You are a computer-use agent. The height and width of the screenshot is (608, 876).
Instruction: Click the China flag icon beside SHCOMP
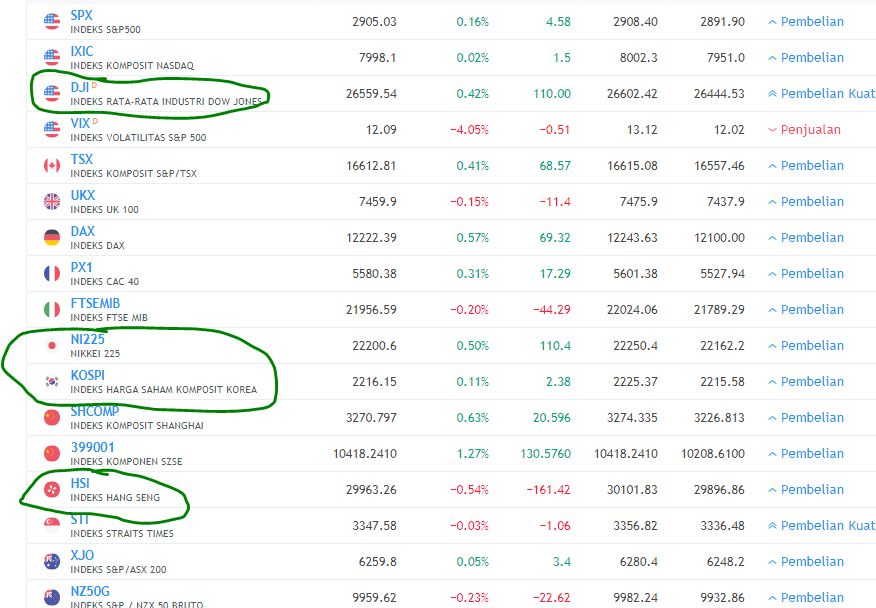(x=51, y=417)
